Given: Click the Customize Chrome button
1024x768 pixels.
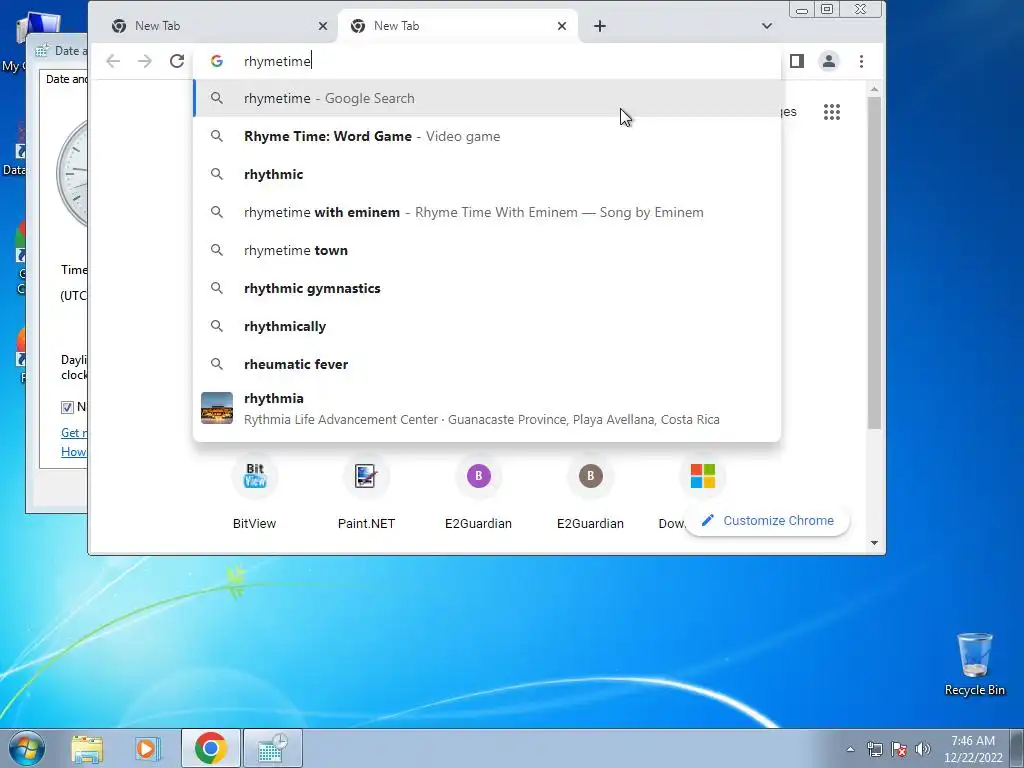Looking at the screenshot, I should [767, 520].
